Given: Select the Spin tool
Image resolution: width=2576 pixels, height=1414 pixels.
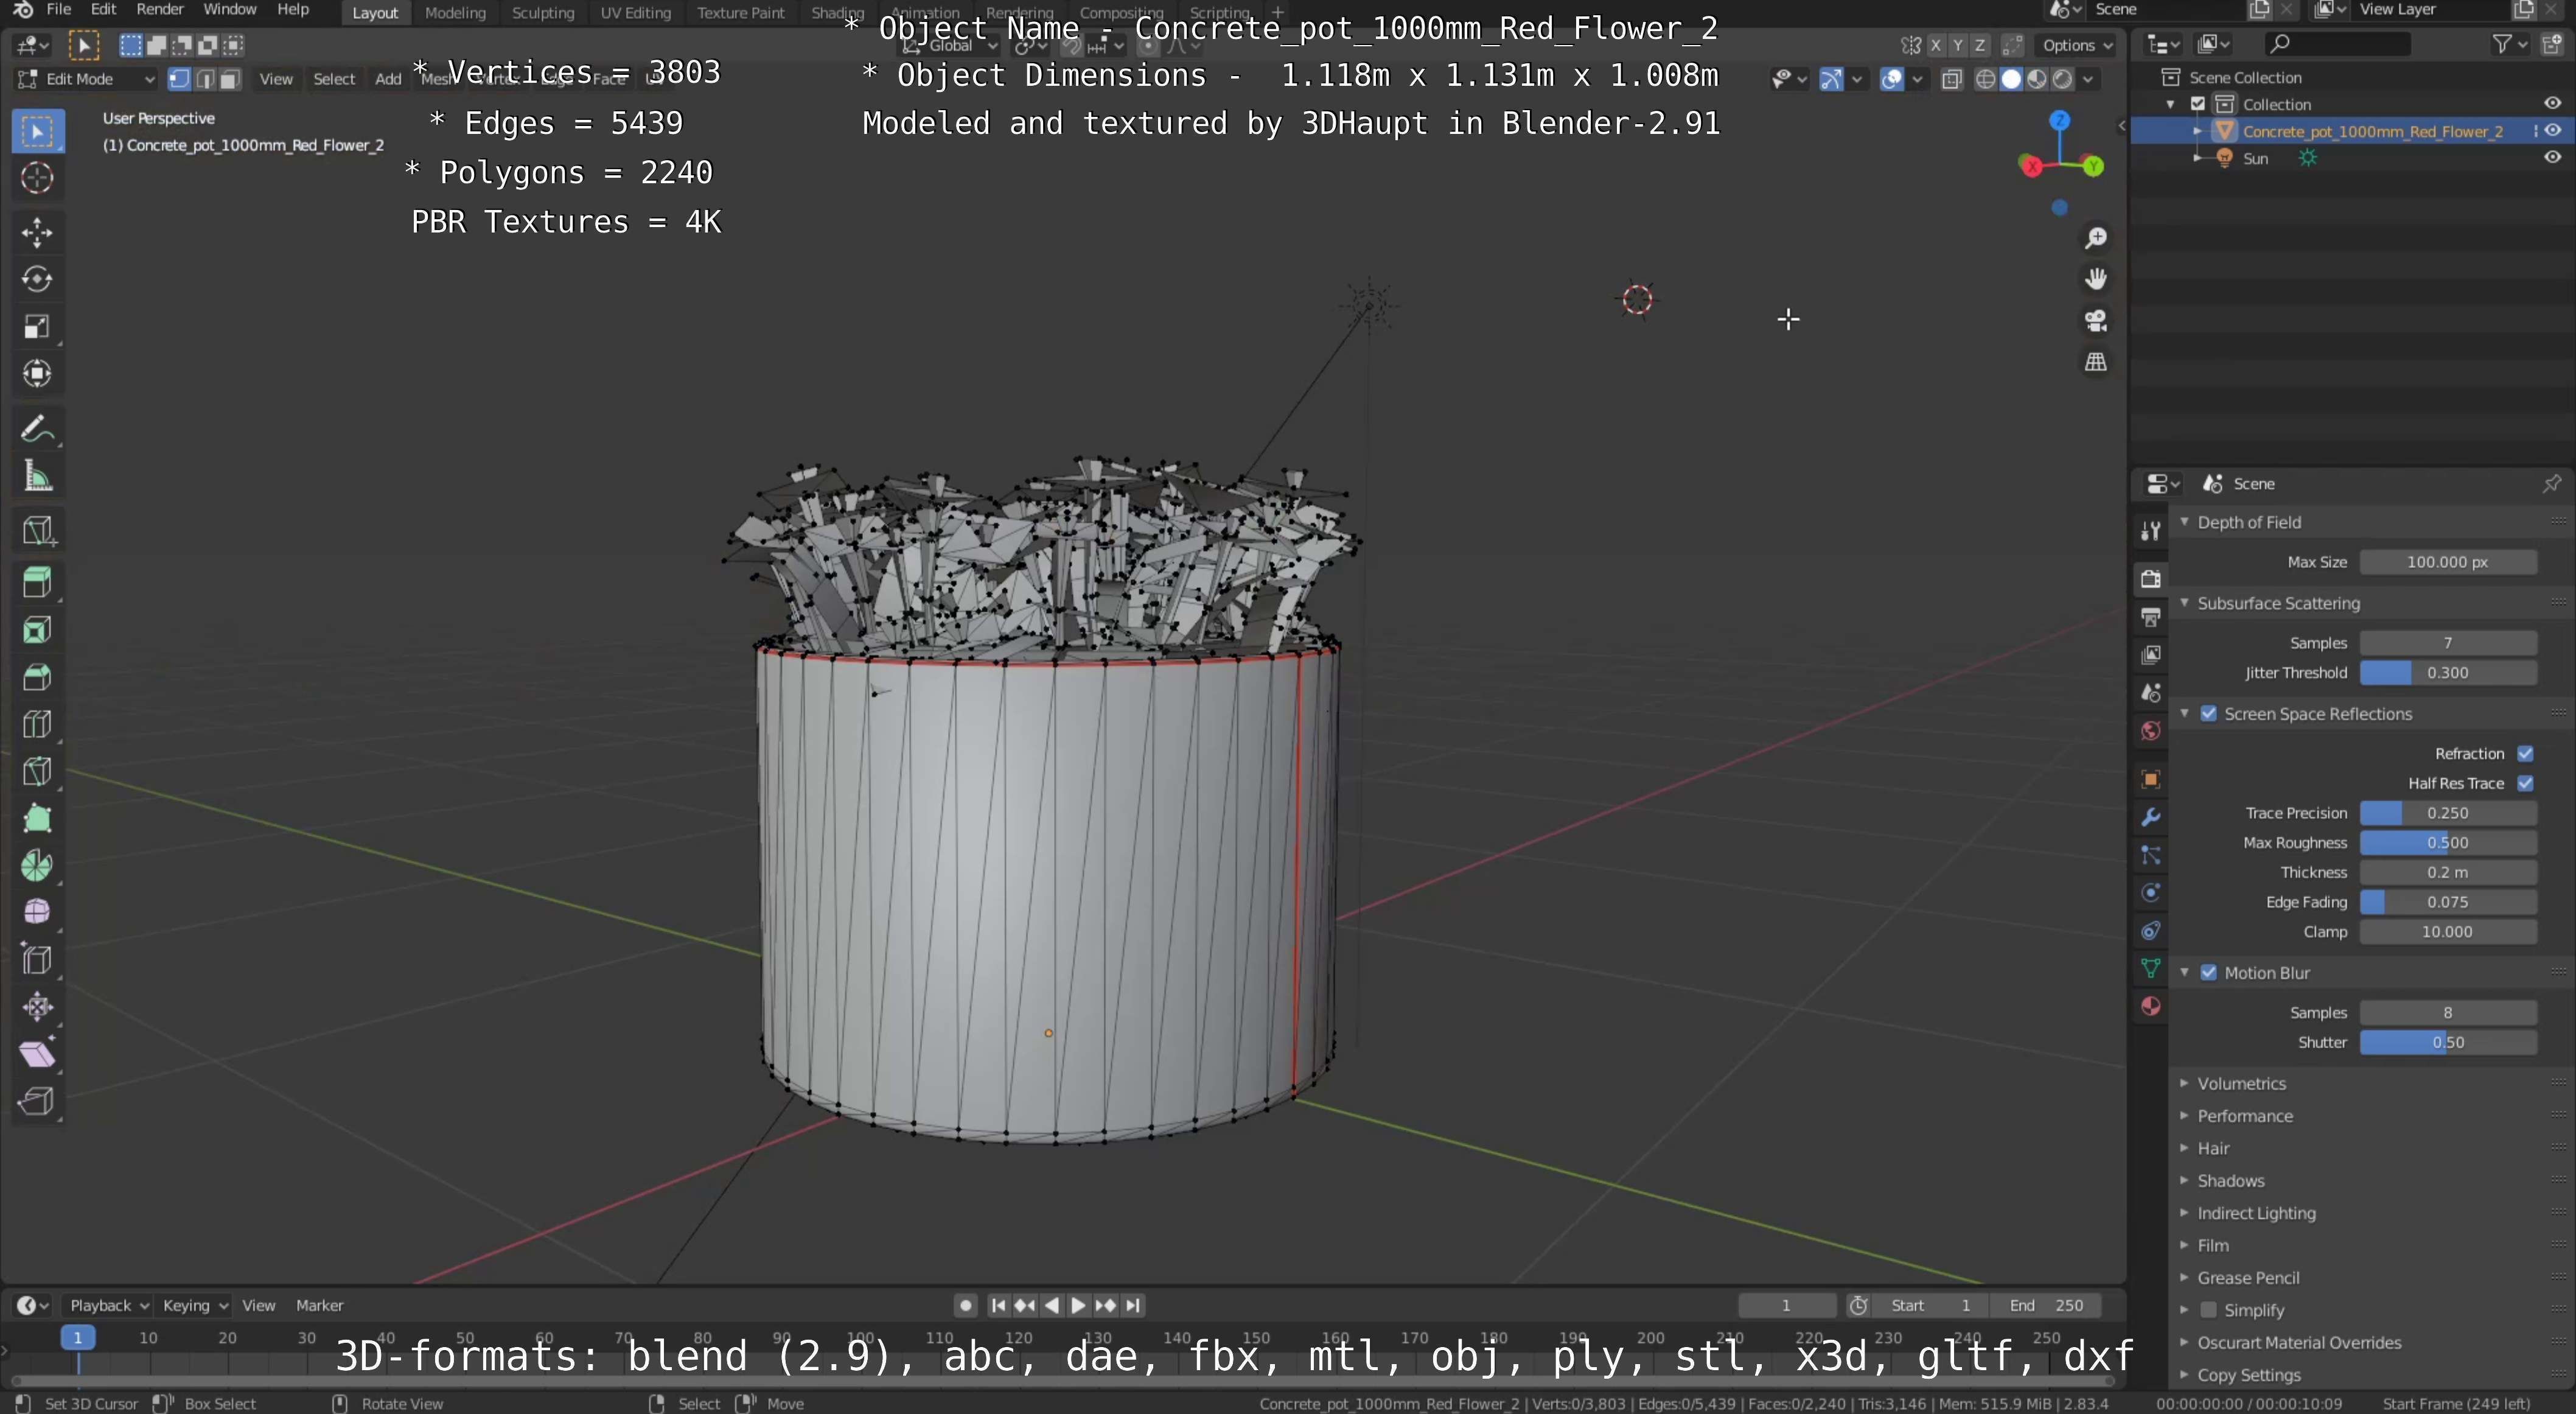Looking at the screenshot, I should [37, 865].
